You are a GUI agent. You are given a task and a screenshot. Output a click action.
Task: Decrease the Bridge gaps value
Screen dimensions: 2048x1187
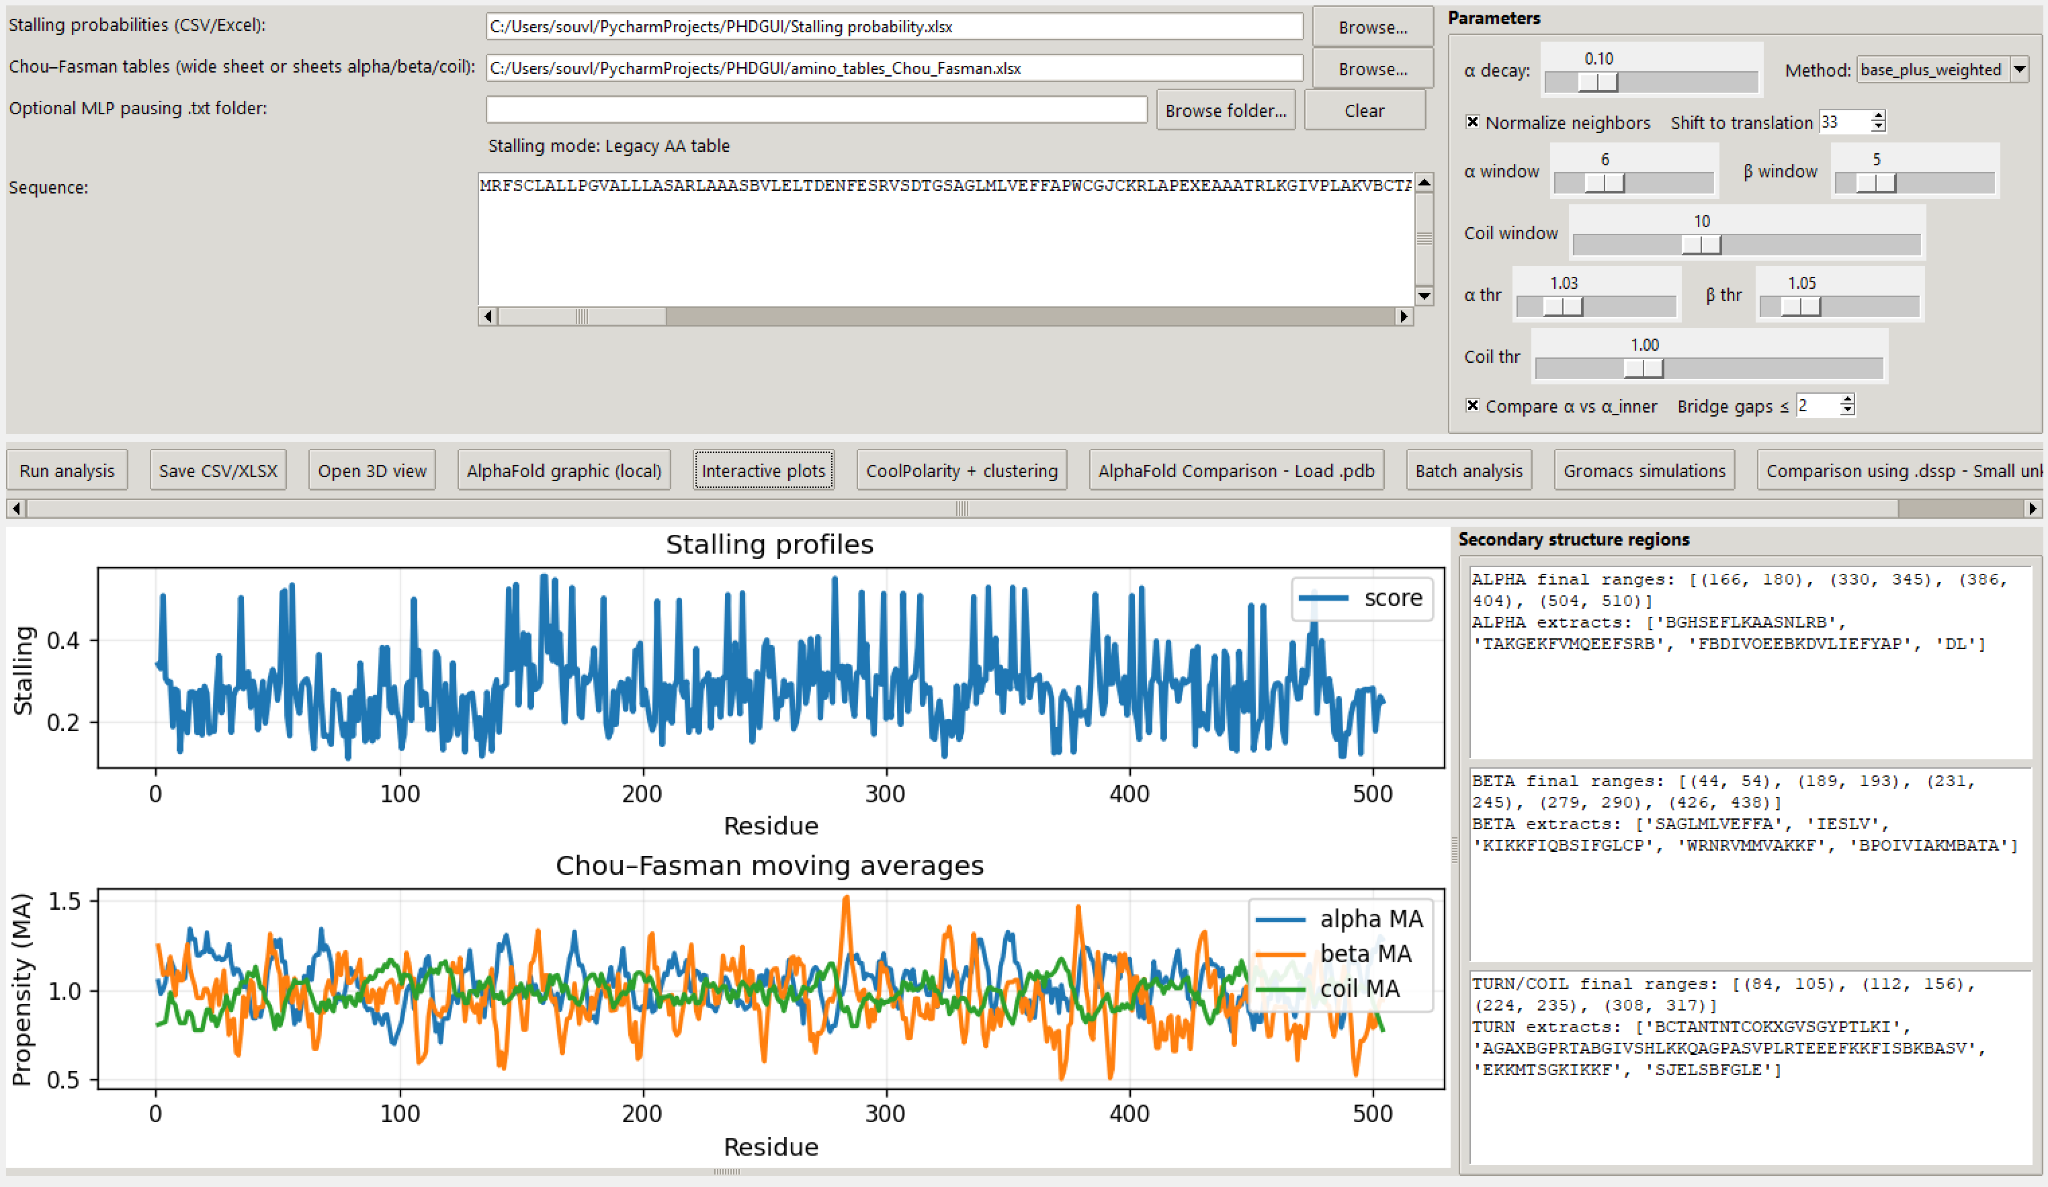coord(1845,411)
